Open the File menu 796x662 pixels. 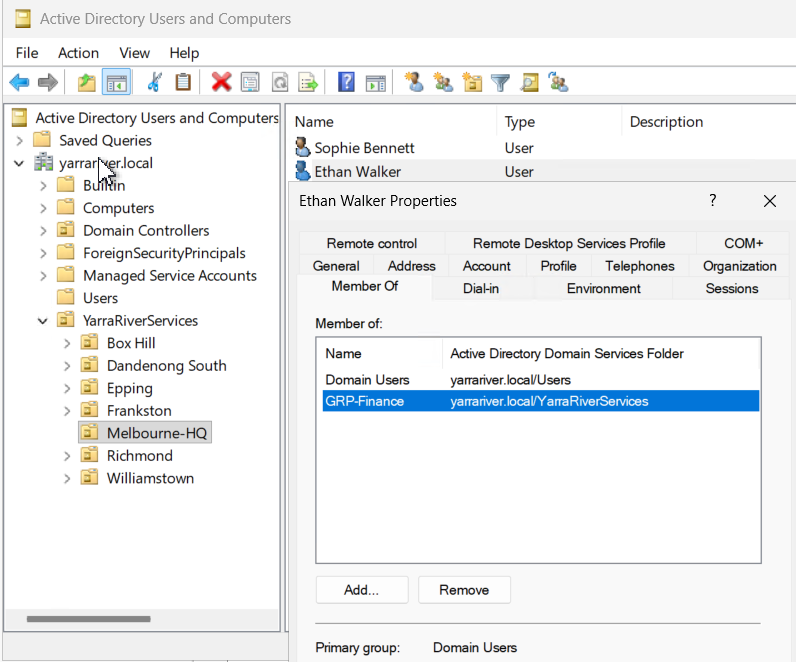(27, 53)
